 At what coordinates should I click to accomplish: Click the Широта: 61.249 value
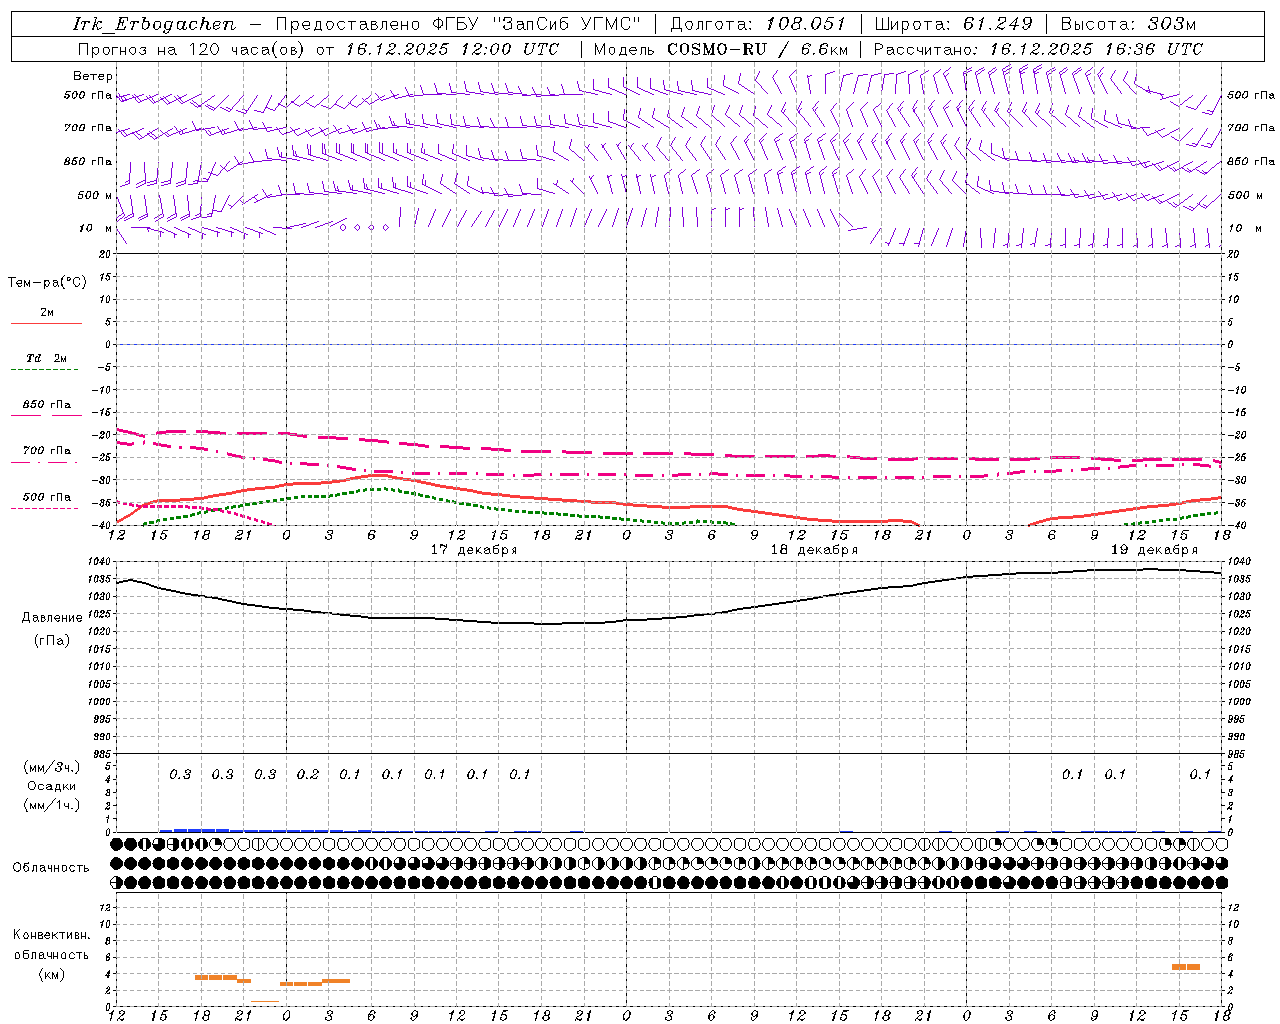pos(953,24)
